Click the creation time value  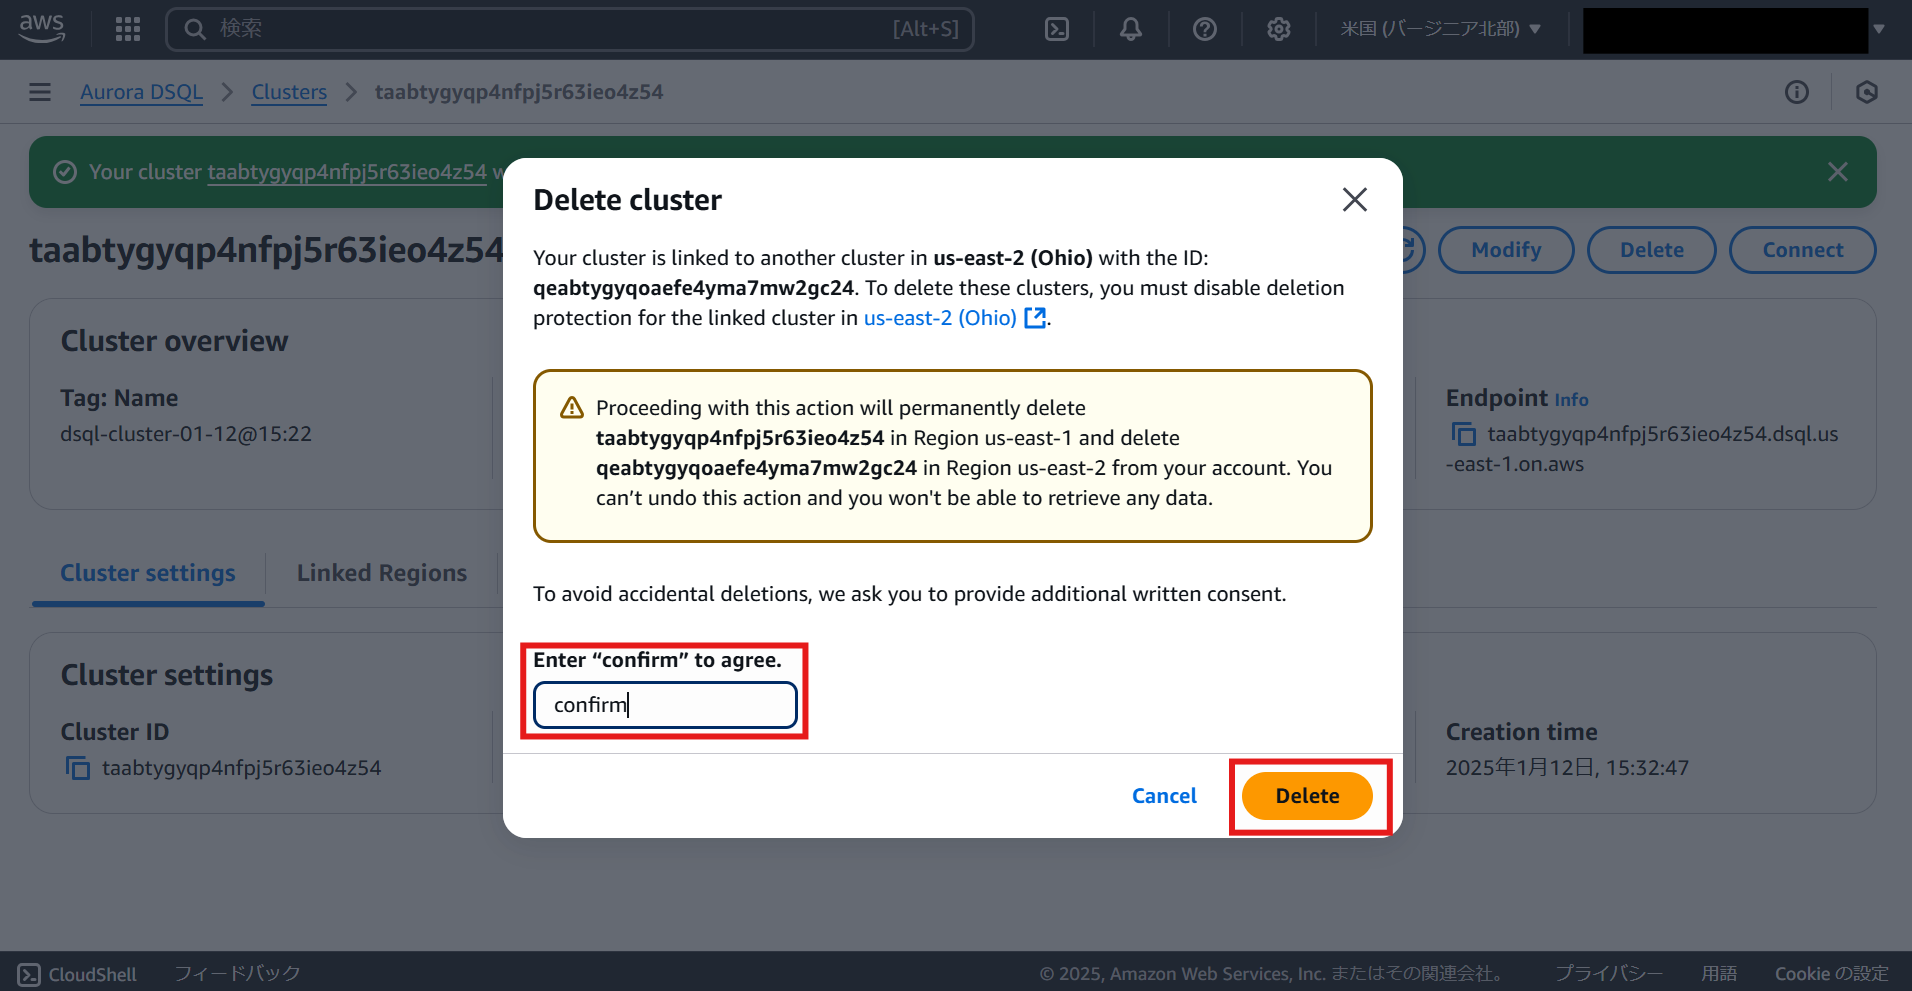tap(1567, 768)
